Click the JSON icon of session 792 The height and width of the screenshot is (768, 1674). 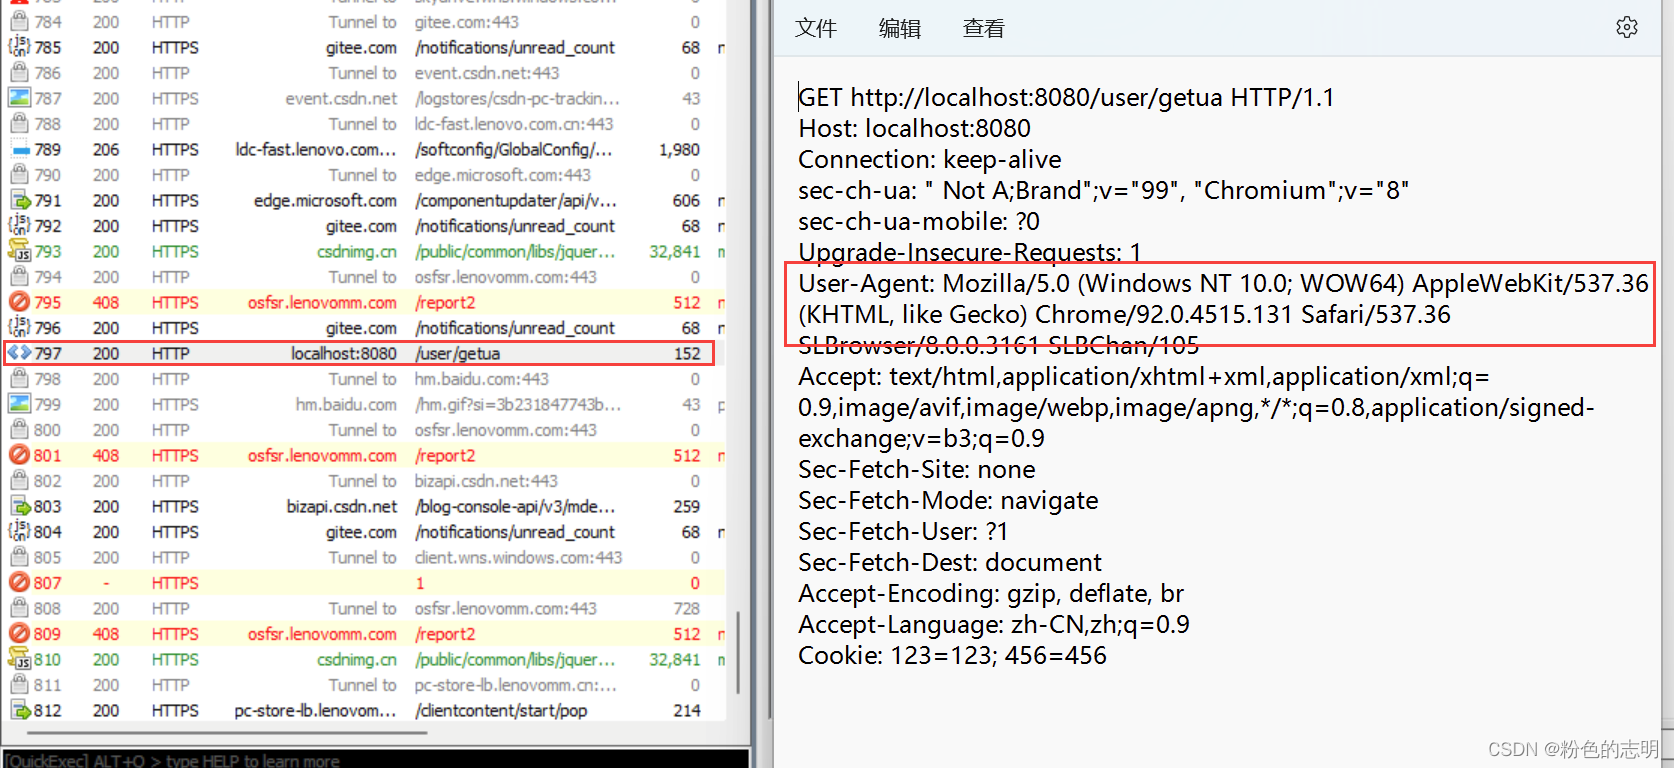click(x=19, y=226)
